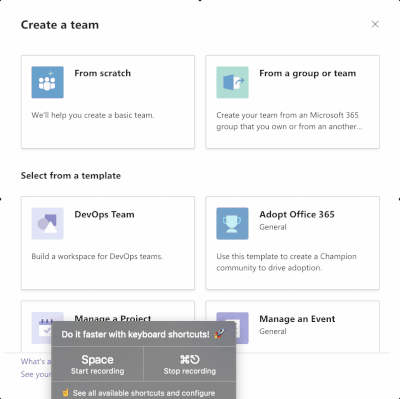
Task: Close the Create a team dialog
Action: point(375,24)
